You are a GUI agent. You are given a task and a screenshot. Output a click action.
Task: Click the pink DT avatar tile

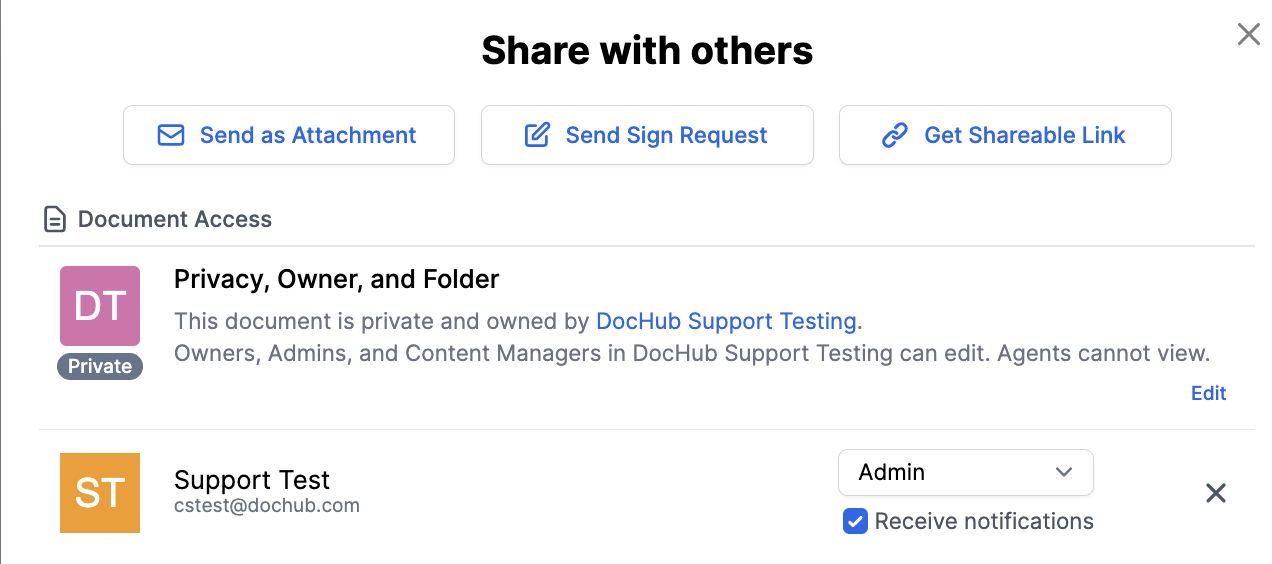[x=100, y=306]
